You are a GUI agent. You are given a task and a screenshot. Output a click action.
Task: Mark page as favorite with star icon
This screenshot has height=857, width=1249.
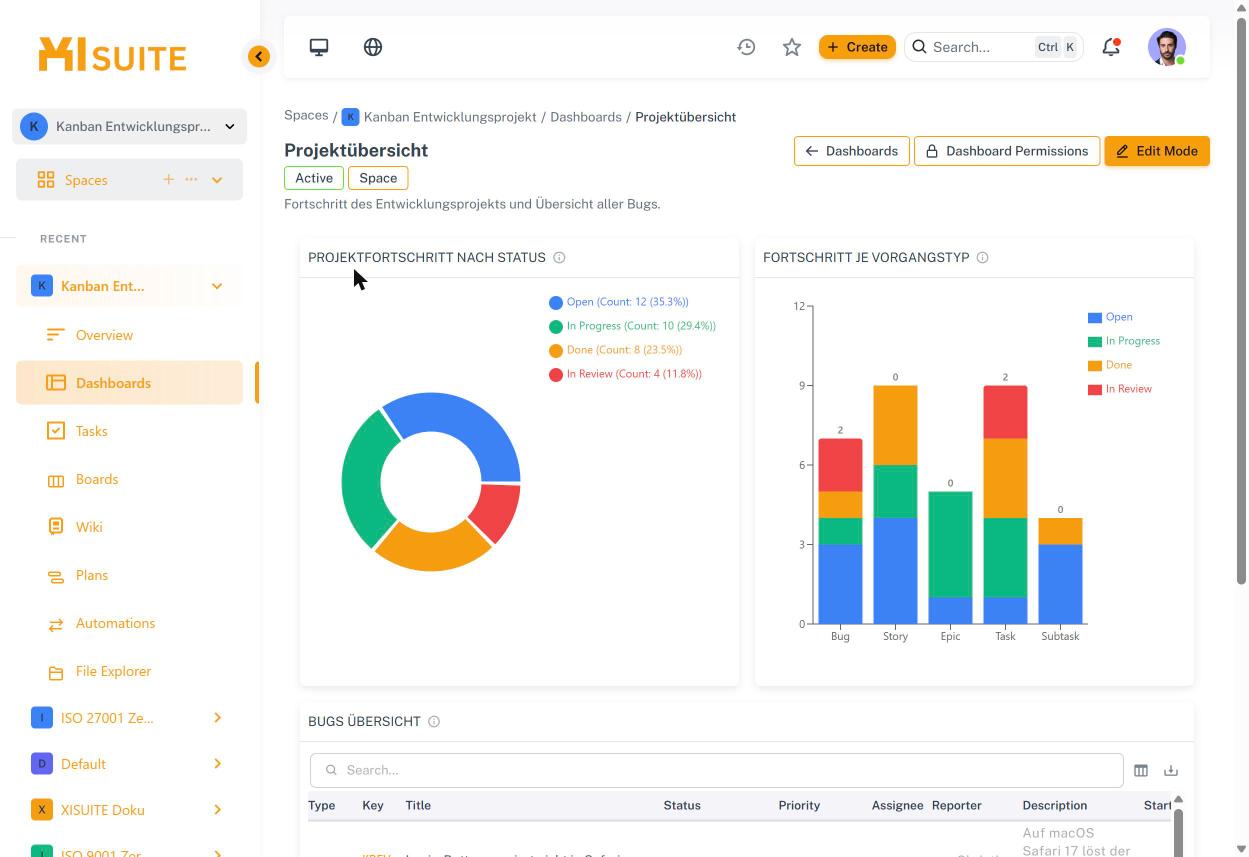(x=792, y=47)
